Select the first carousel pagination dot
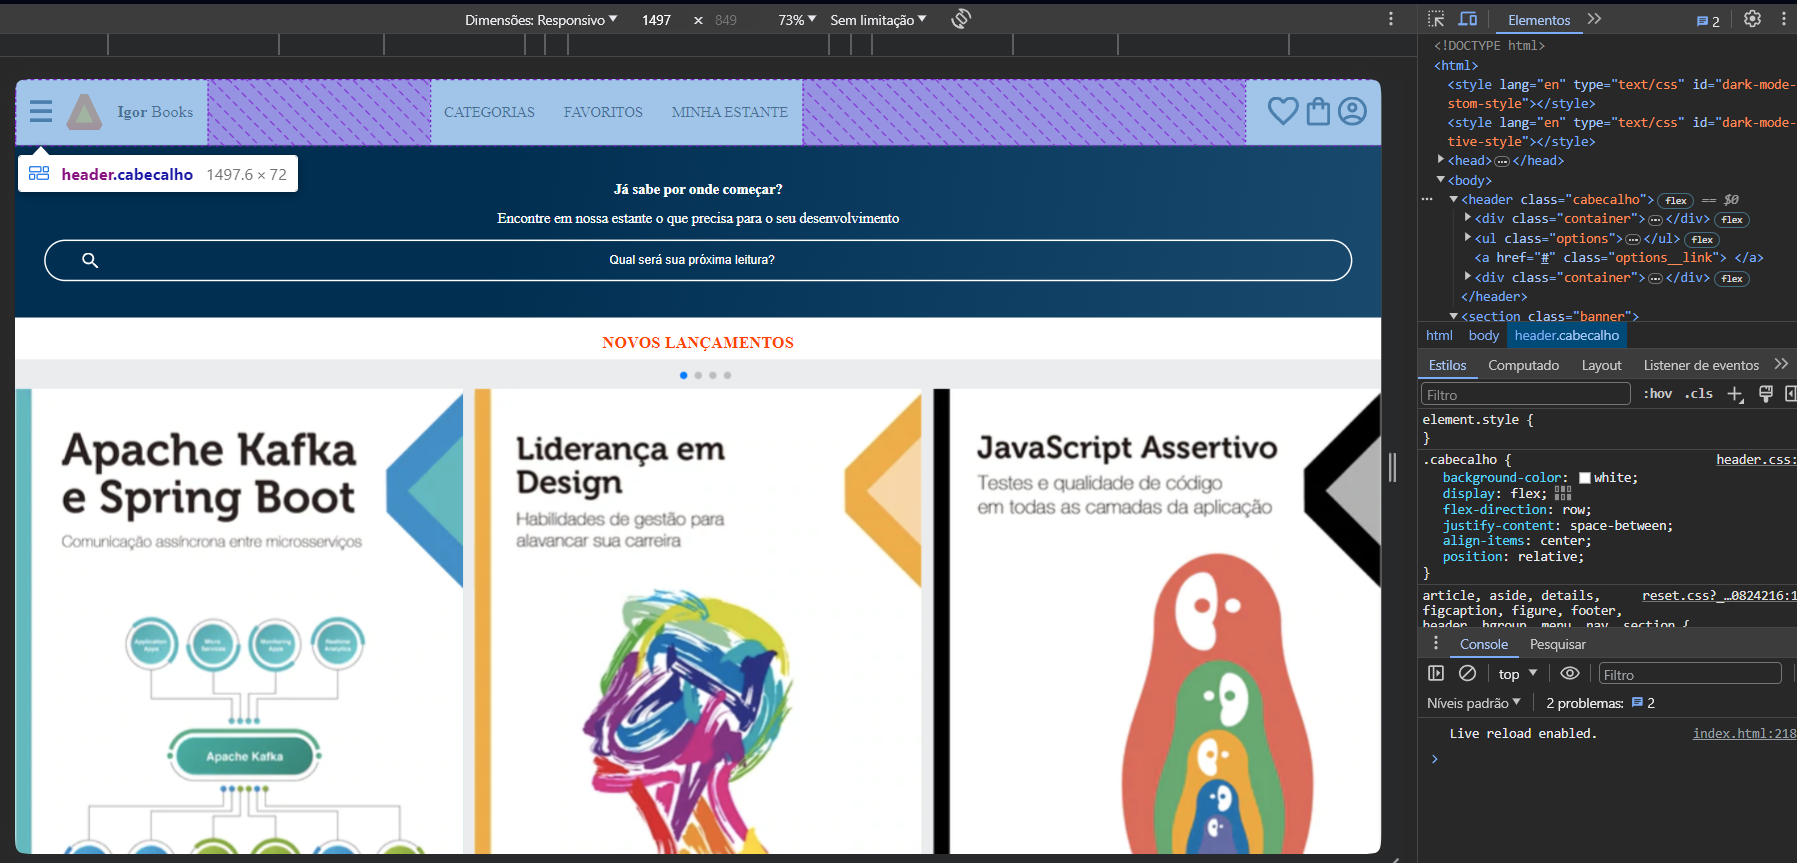This screenshot has width=1797, height=863. [683, 375]
